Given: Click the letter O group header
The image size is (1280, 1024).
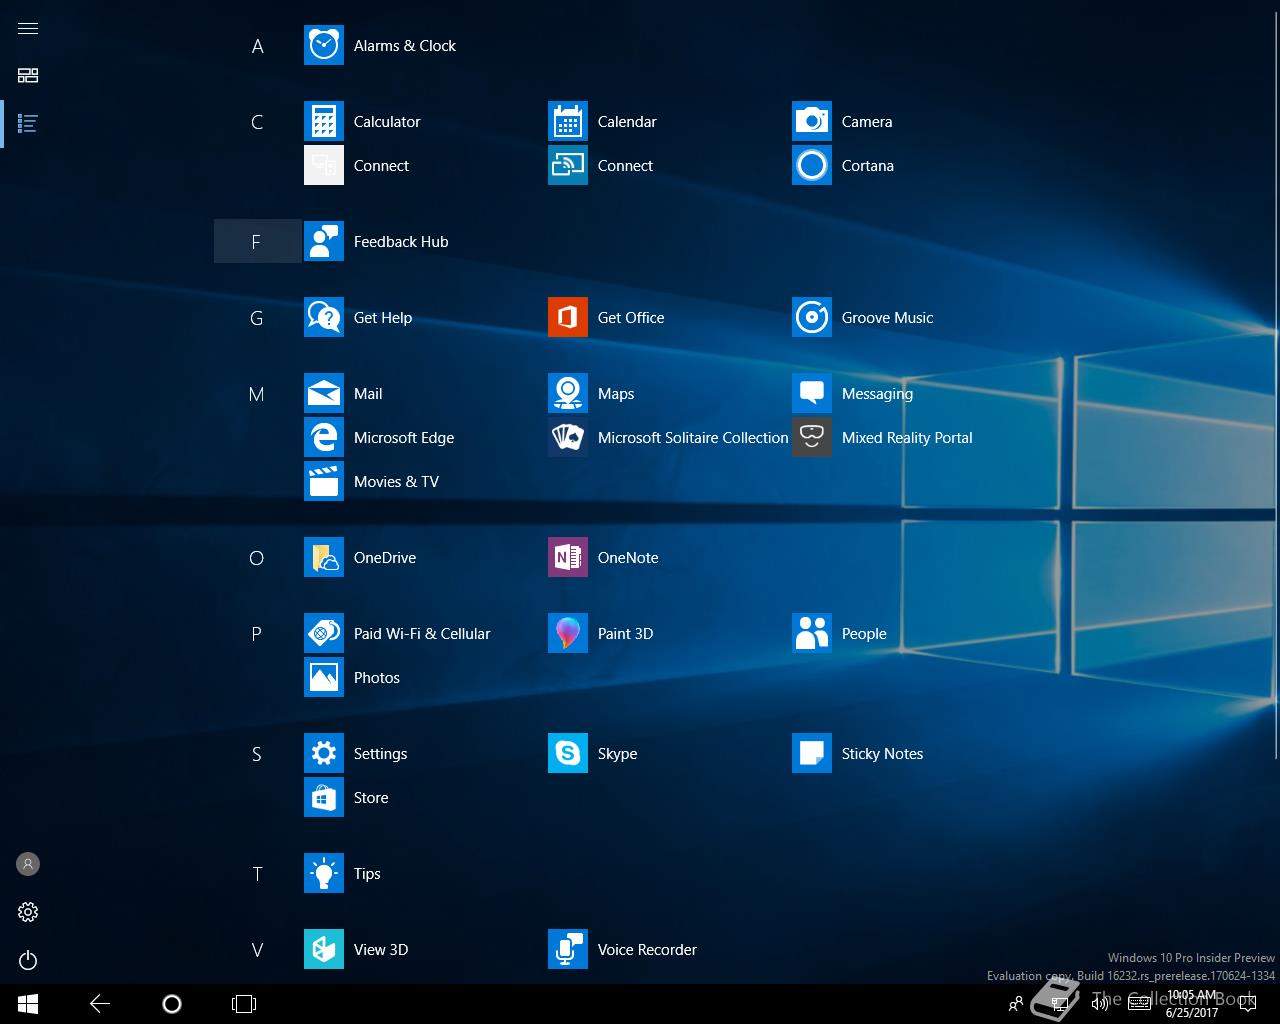Looking at the screenshot, I should pos(257,558).
